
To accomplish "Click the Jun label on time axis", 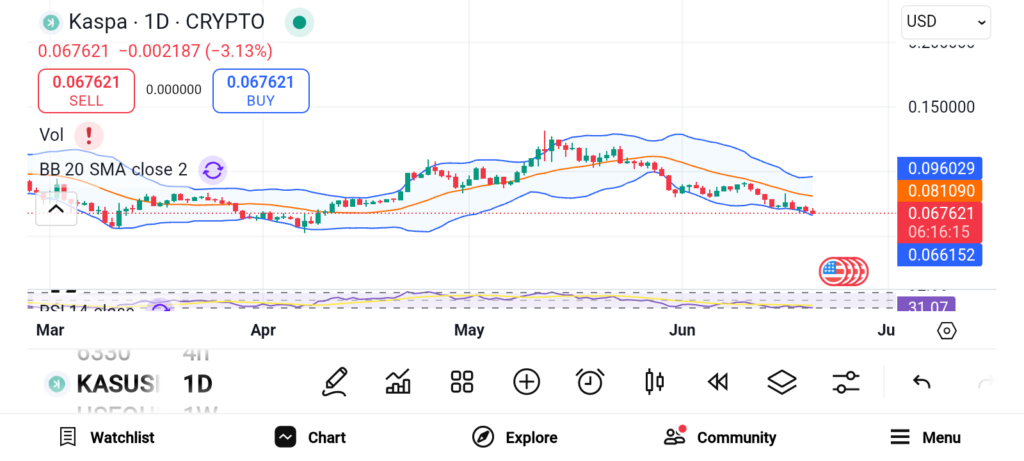I will coord(682,331).
